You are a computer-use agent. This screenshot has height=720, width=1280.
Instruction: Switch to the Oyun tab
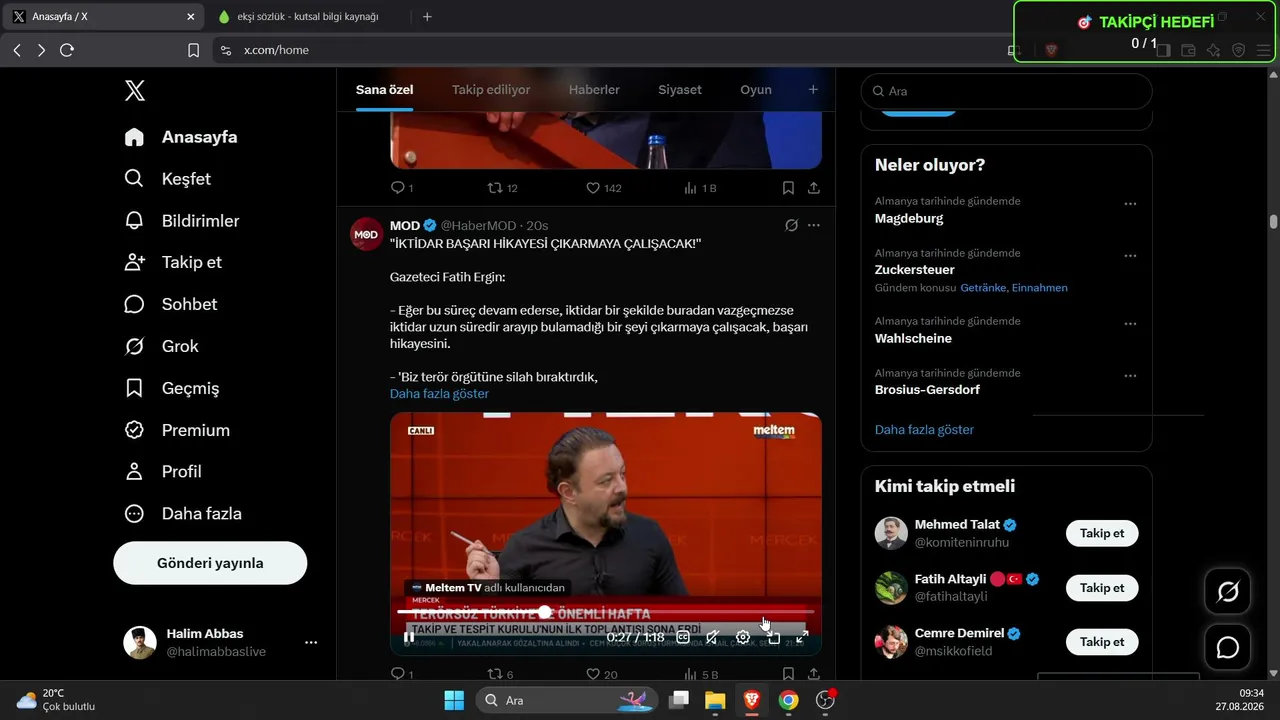coord(756,90)
